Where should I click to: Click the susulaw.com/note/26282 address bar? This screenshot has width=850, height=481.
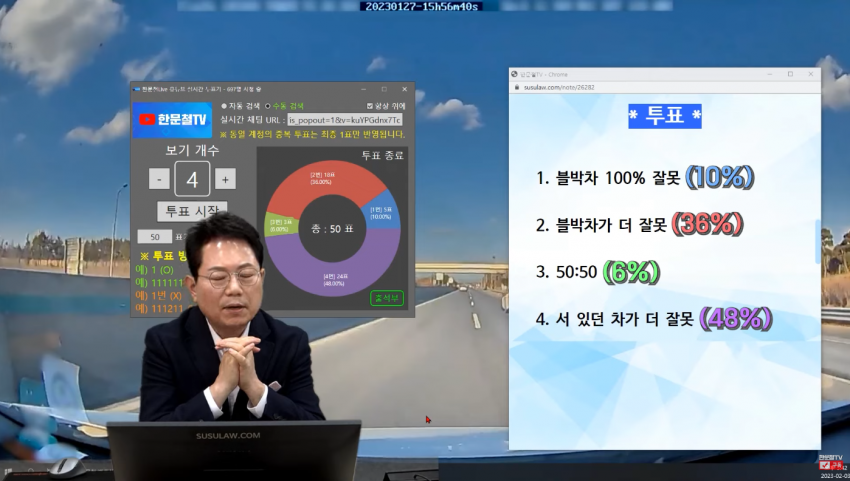559,87
